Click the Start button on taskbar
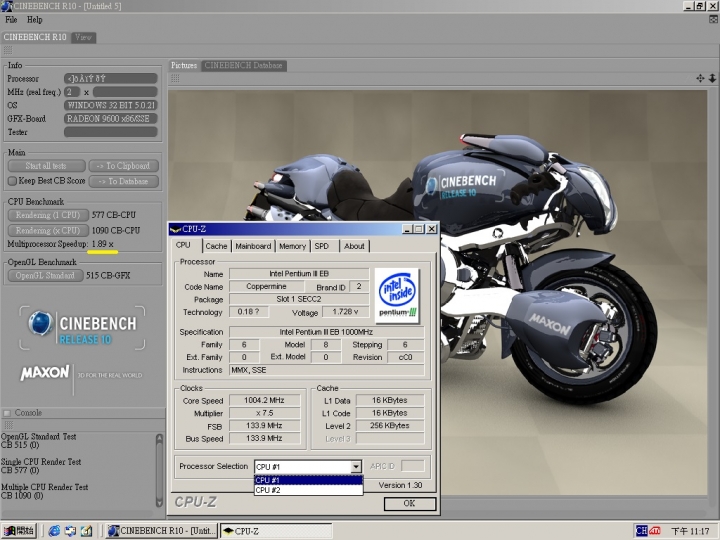This screenshot has height=540, width=720. pos(19,531)
